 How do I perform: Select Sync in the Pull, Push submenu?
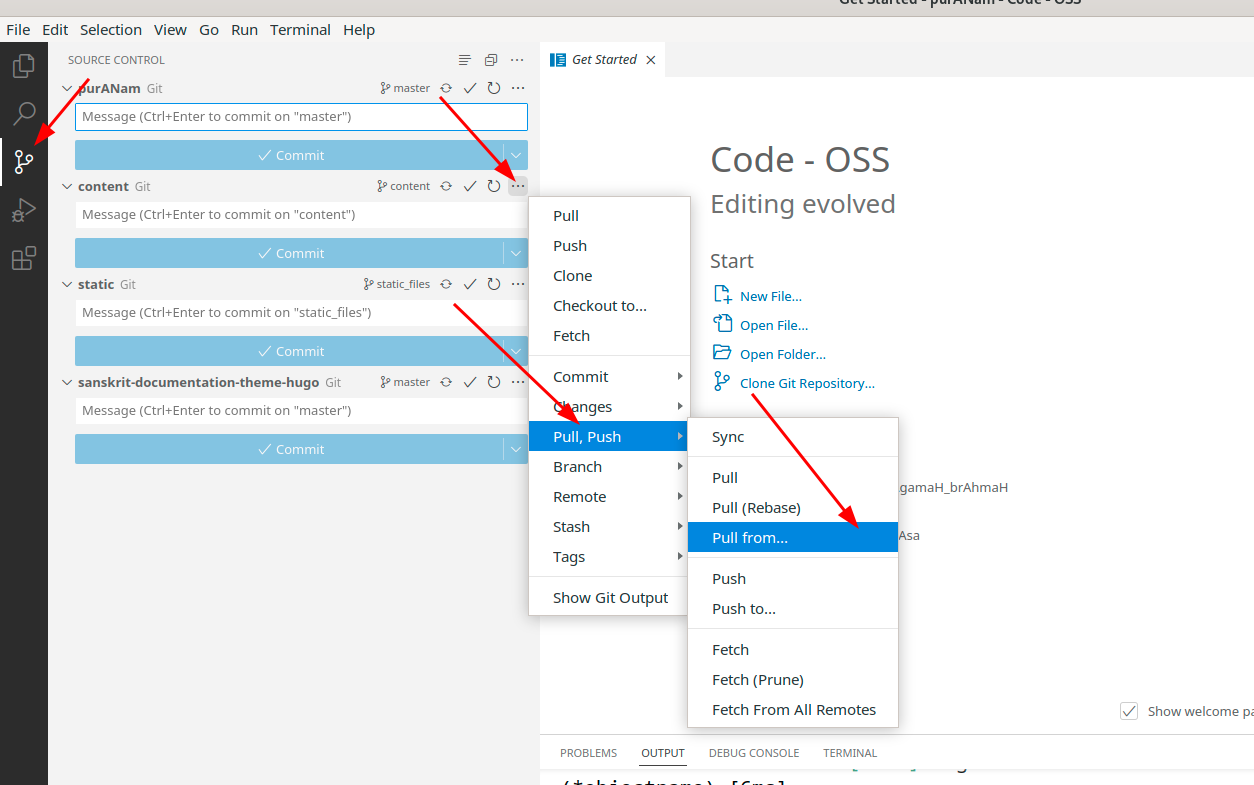[793, 437]
